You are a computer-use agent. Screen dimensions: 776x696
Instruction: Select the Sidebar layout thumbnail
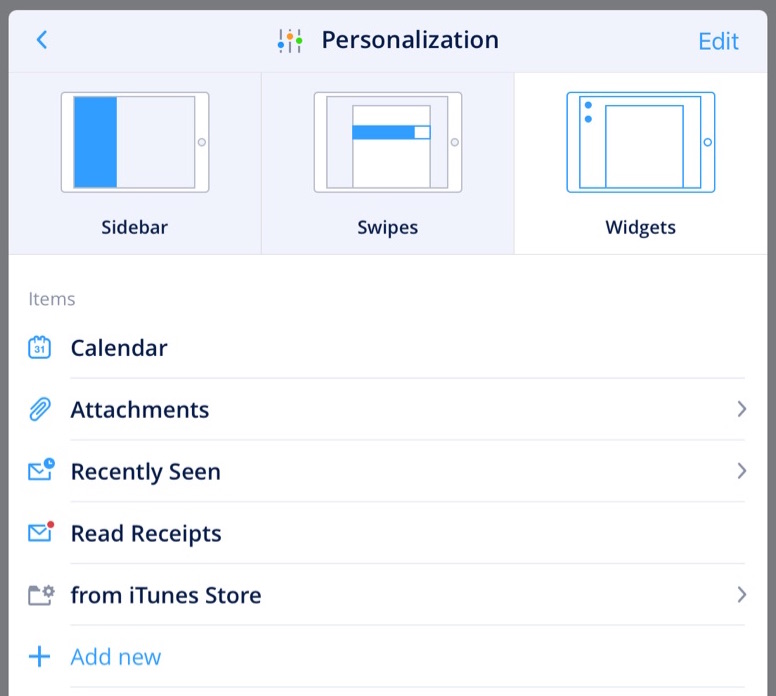click(x=135, y=142)
